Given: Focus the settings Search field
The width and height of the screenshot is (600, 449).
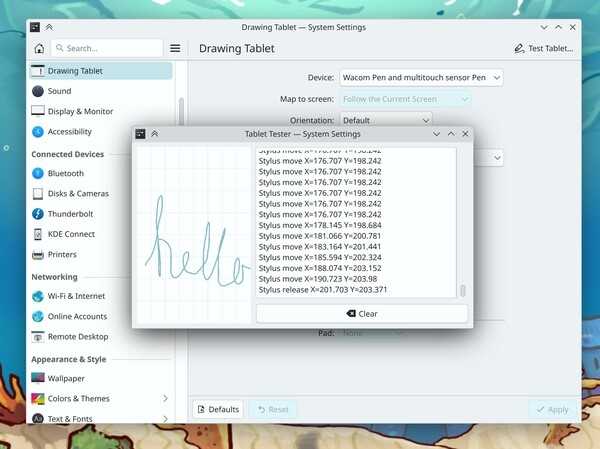Looking at the screenshot, I should click(108, 48).
